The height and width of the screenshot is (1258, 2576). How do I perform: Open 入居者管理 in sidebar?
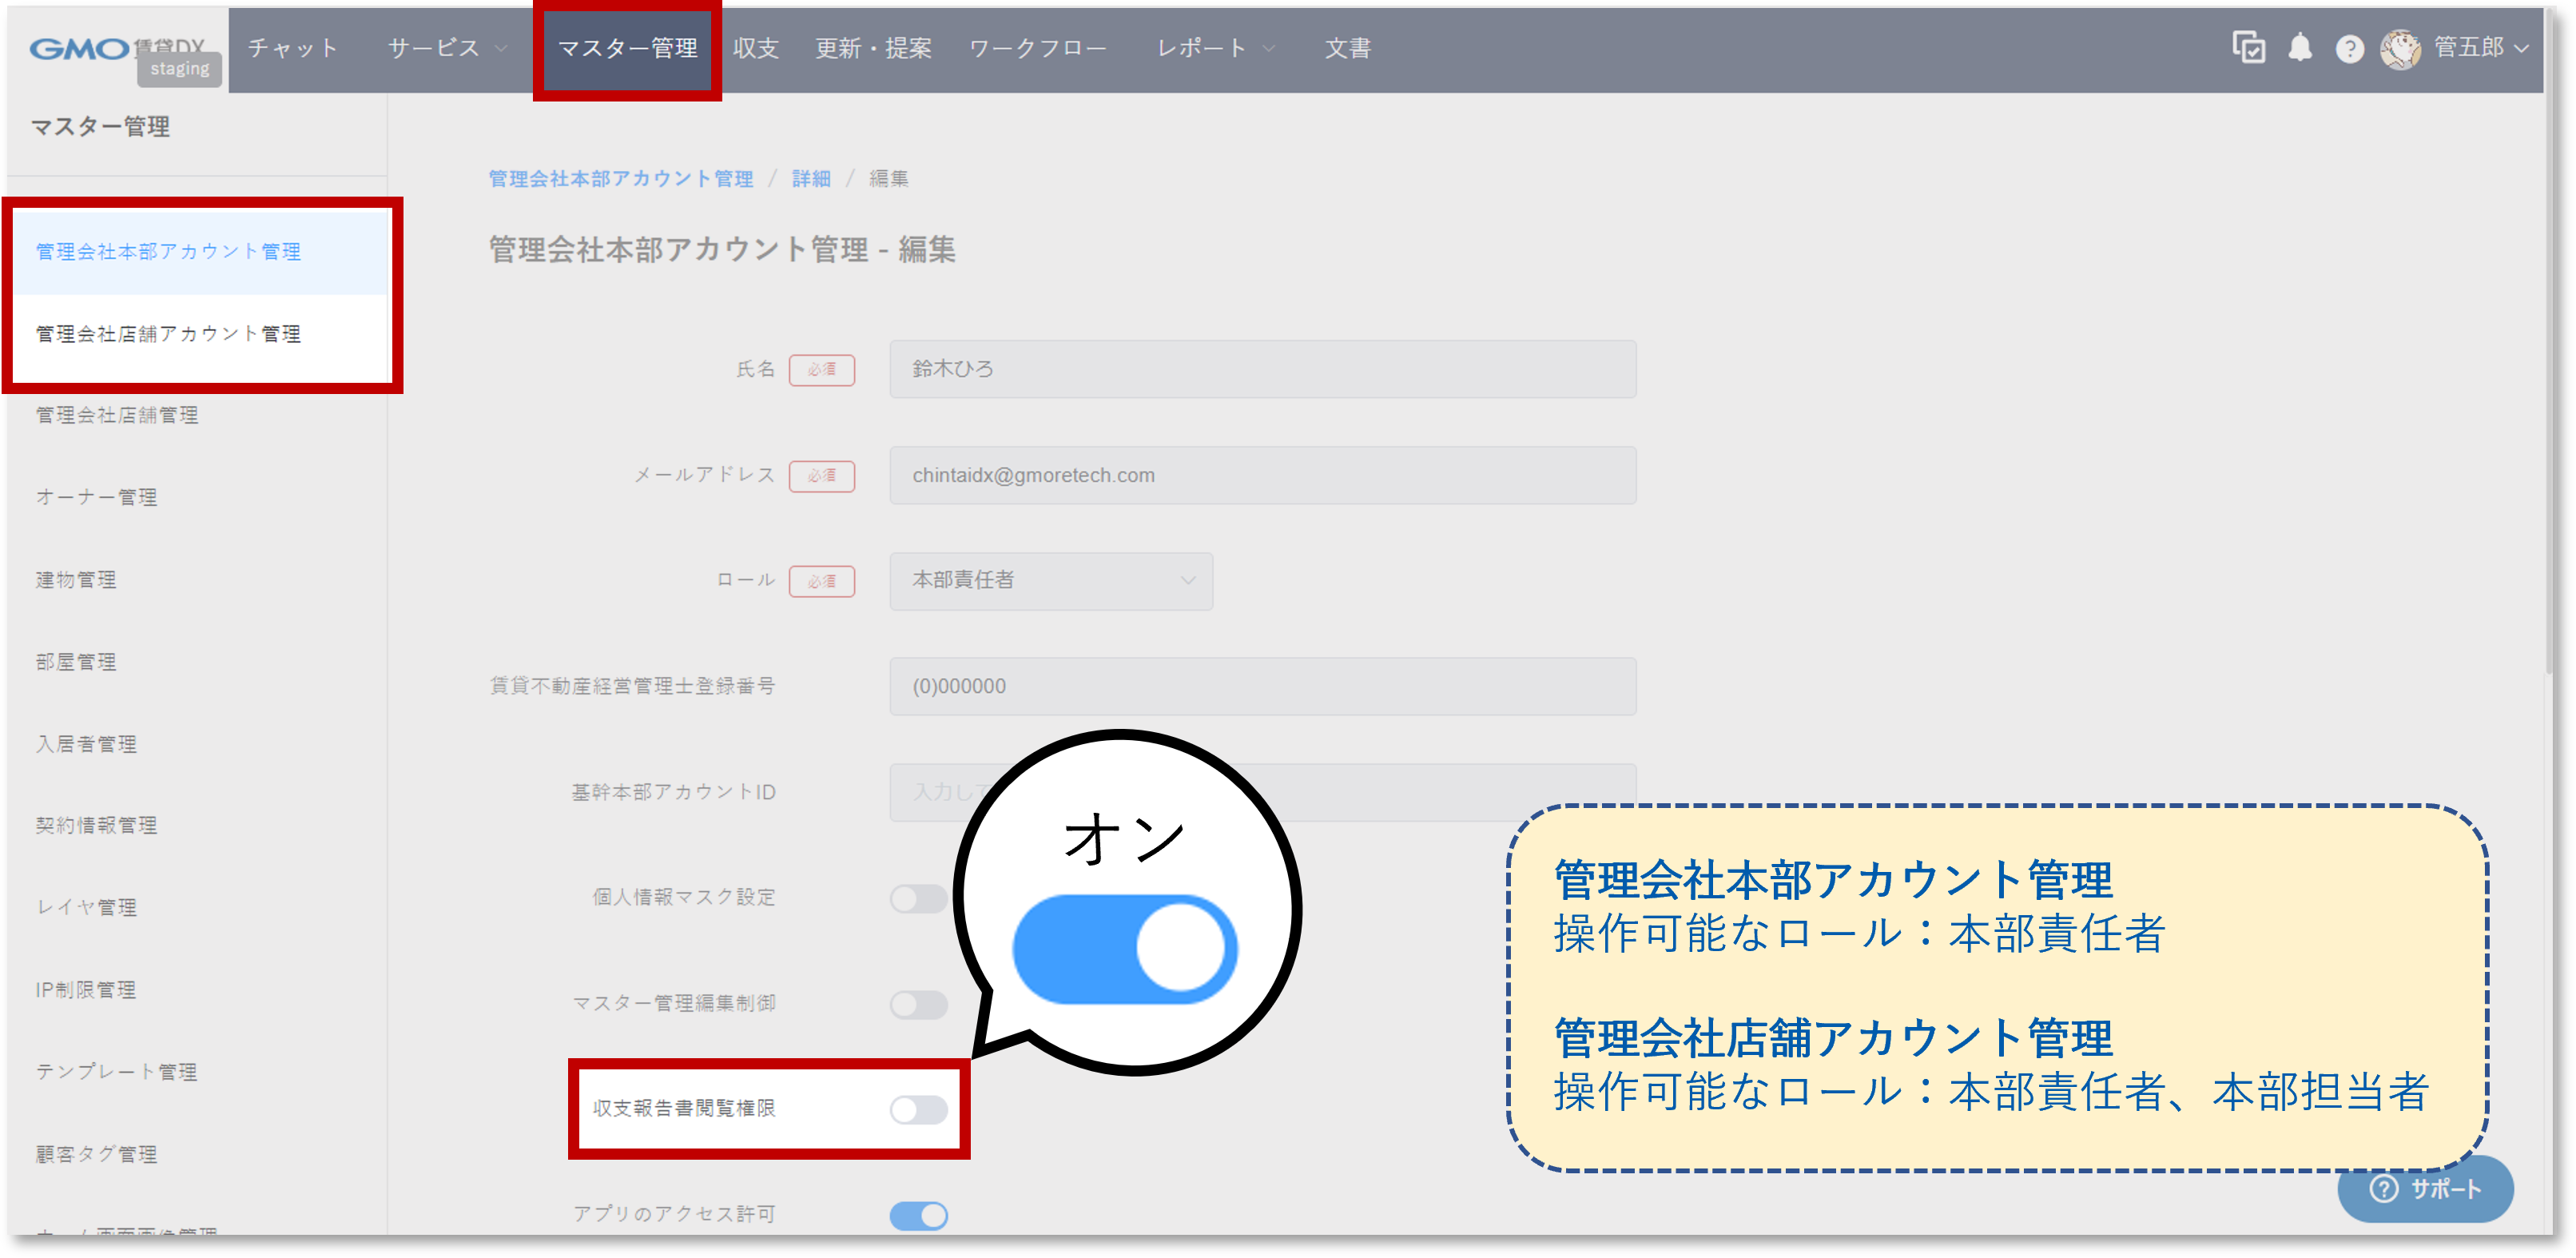click(x=86, y=744)
